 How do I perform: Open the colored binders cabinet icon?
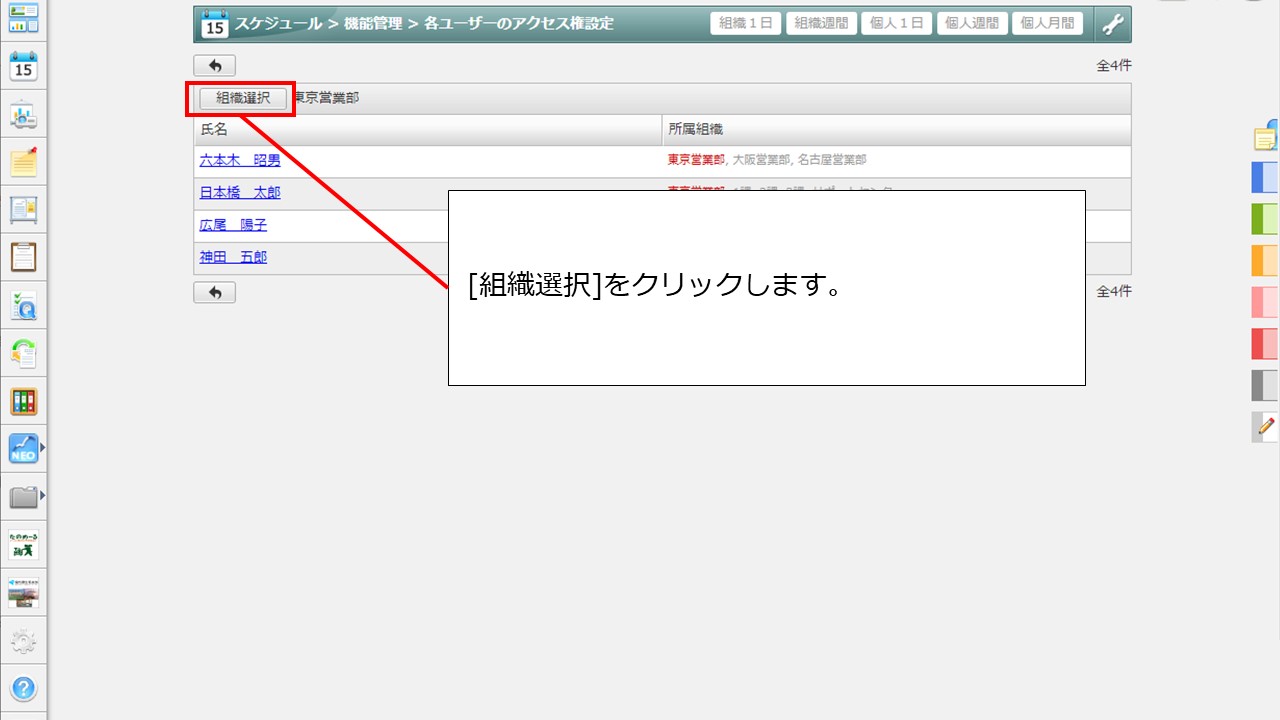(23, 402)
